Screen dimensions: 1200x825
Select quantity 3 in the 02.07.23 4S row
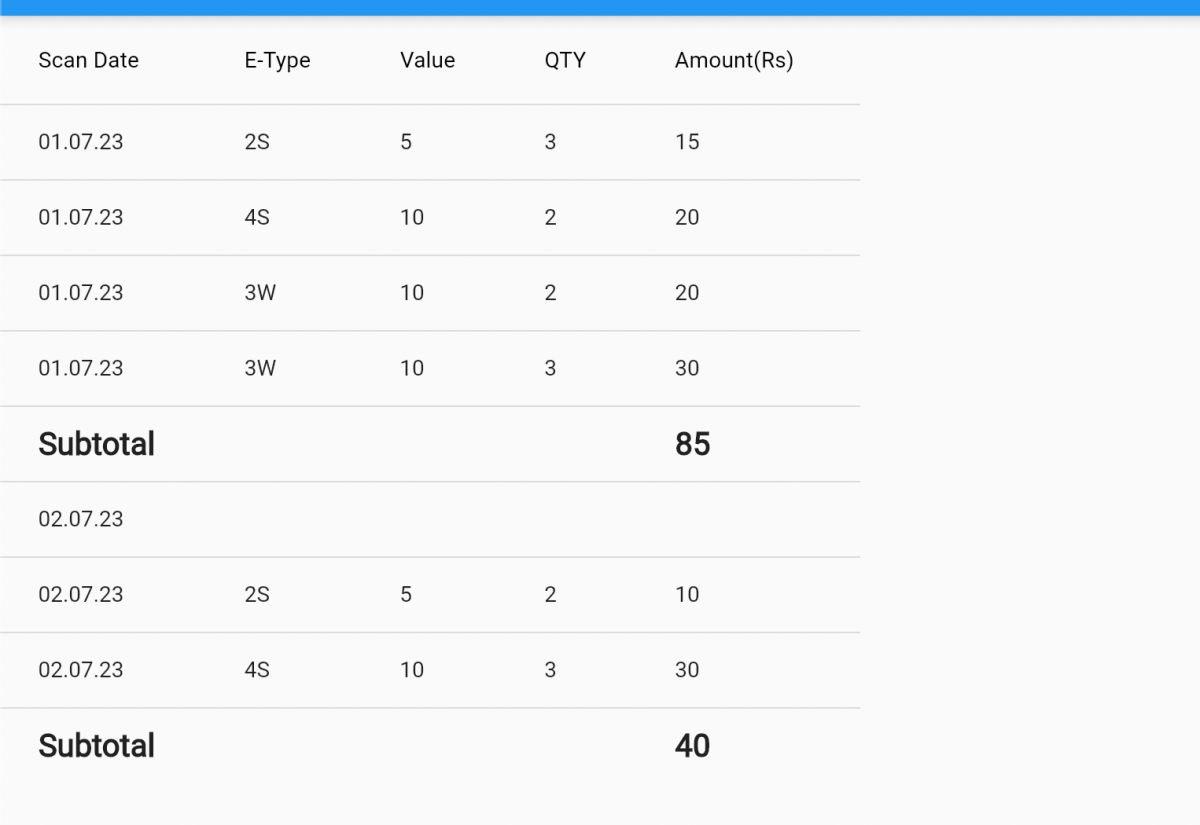tap(550, 670)
